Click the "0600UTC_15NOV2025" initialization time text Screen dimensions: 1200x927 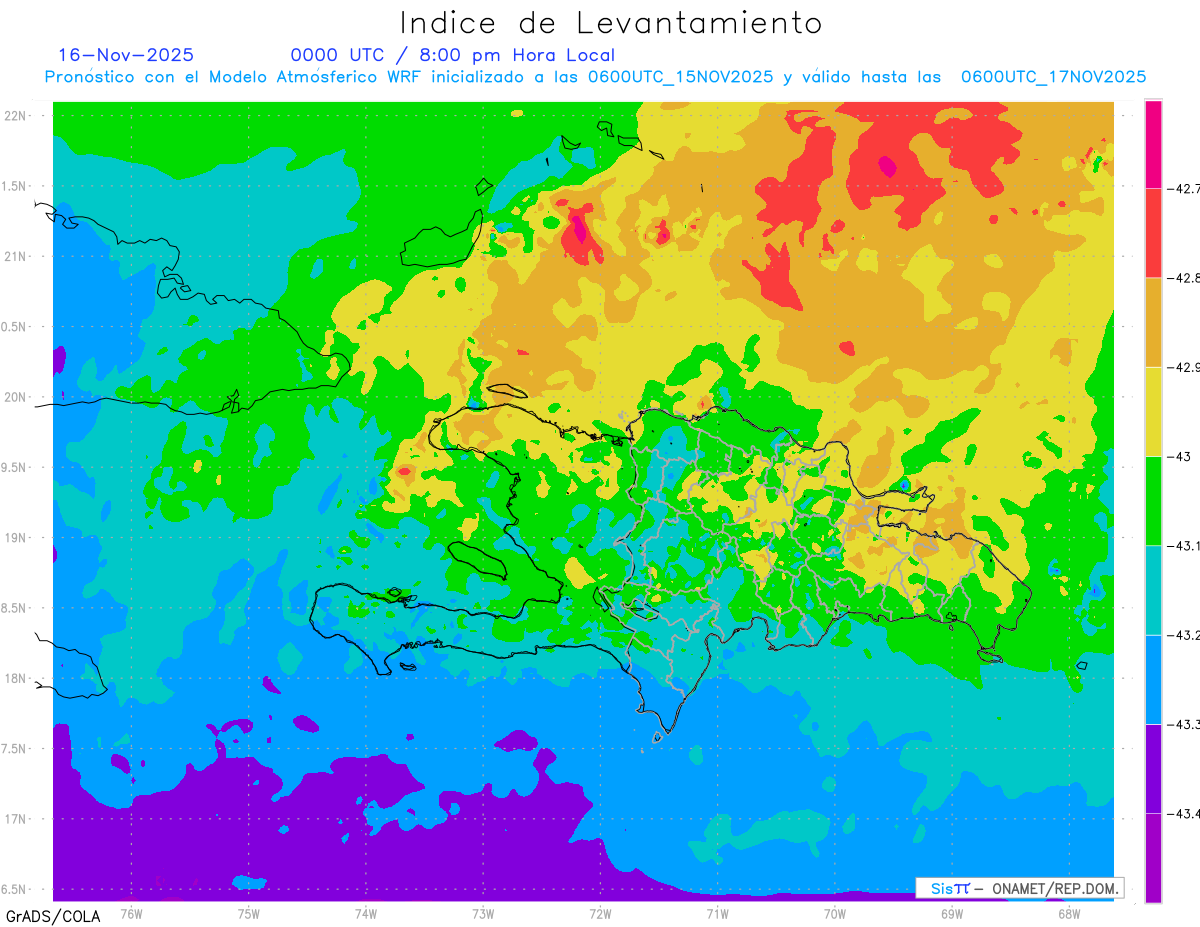pos(680,77)
